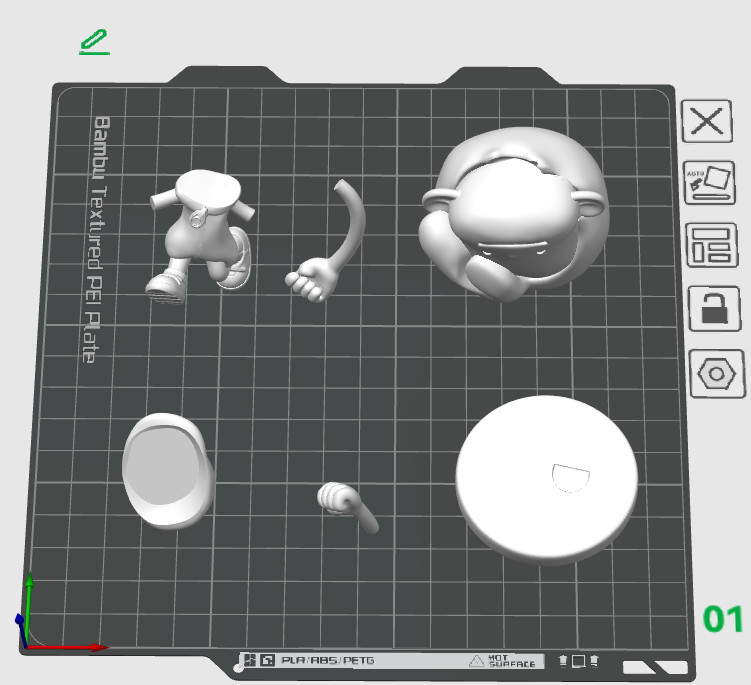This screenshot has height=685, width=751.
Task: Select the small fist arm model
Action: pos(347,506)
